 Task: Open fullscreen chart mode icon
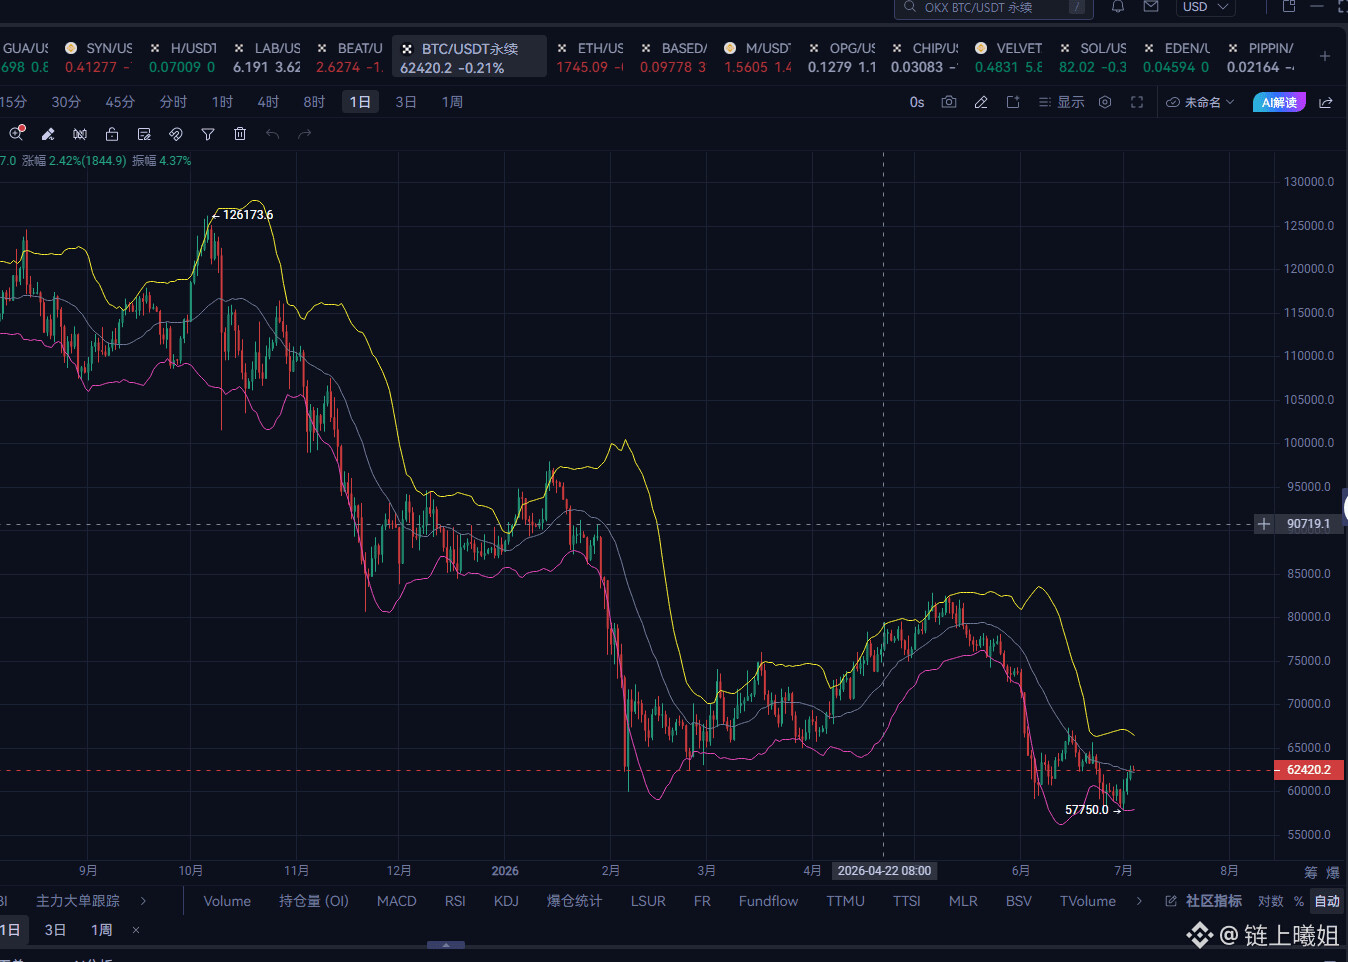pyautogui.click(x=1137, y=102)
